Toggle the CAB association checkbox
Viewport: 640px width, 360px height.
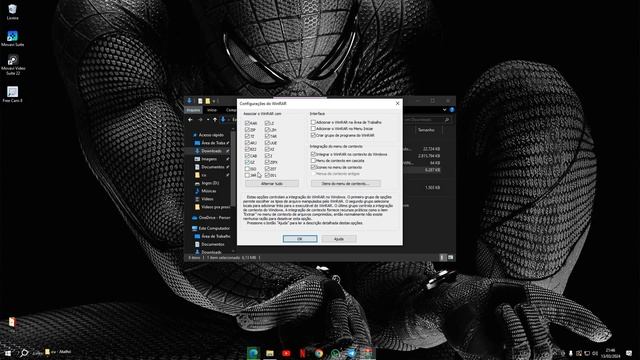click(247, 156)
